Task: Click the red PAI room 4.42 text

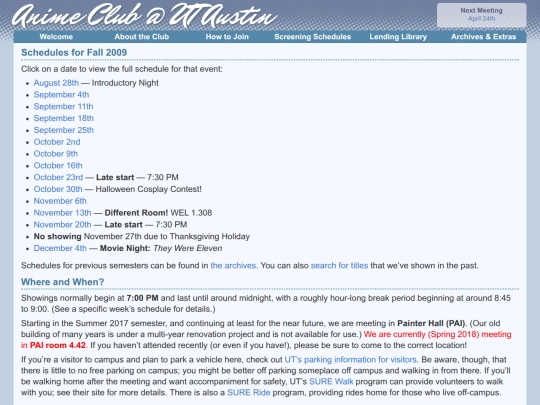Action: [x=58, y=345]
